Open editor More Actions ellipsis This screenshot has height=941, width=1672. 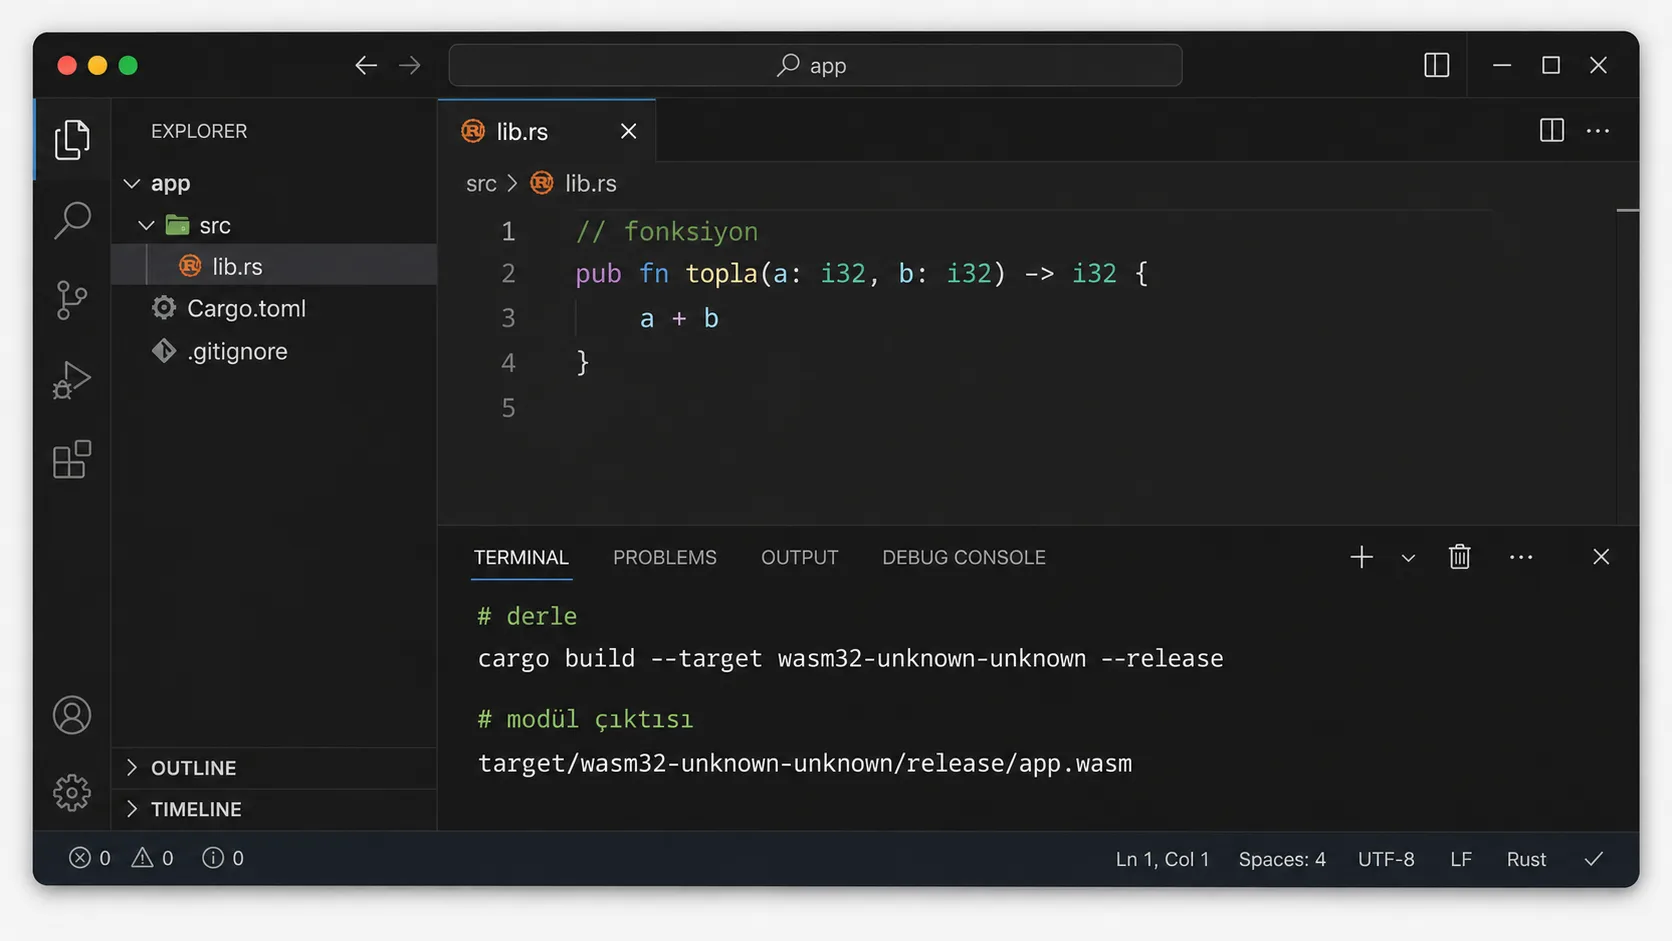(1598, 131)
